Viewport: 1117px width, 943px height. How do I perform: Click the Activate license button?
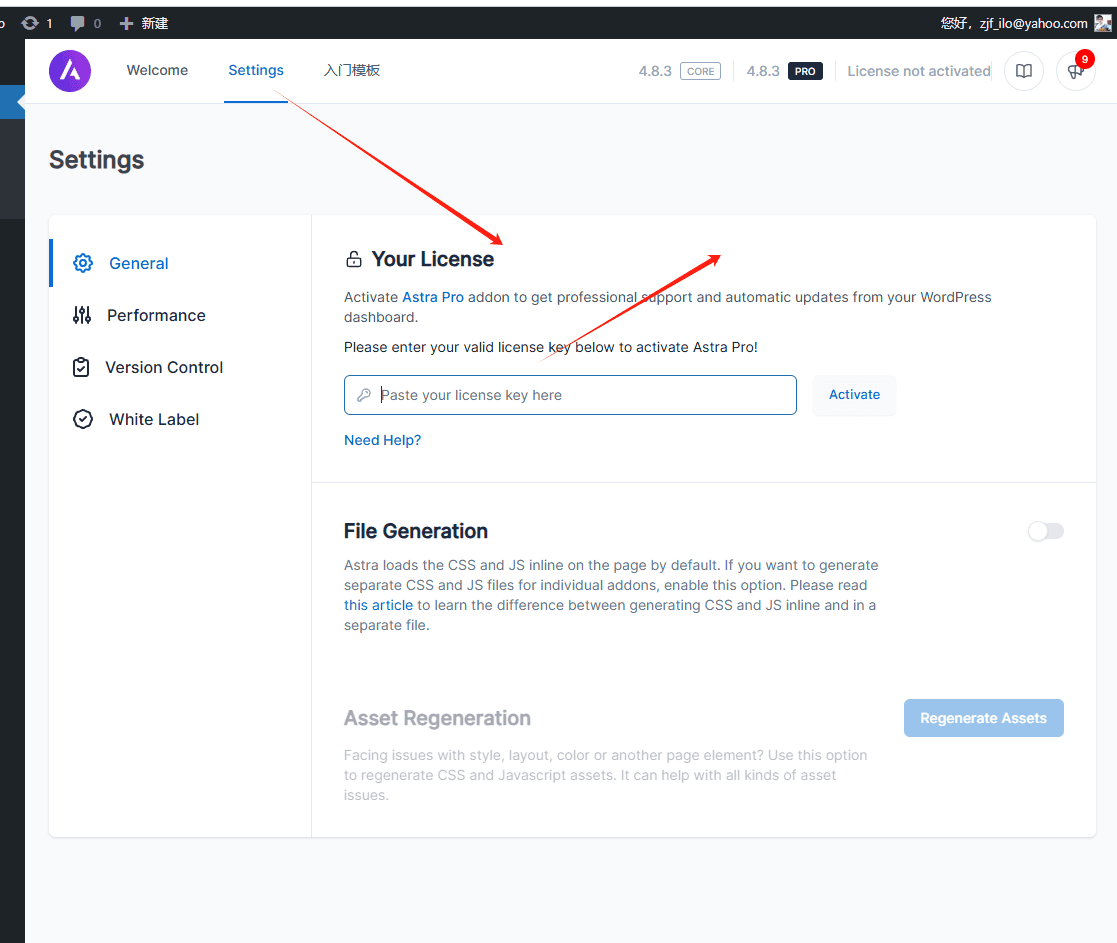tap(854, 395)
